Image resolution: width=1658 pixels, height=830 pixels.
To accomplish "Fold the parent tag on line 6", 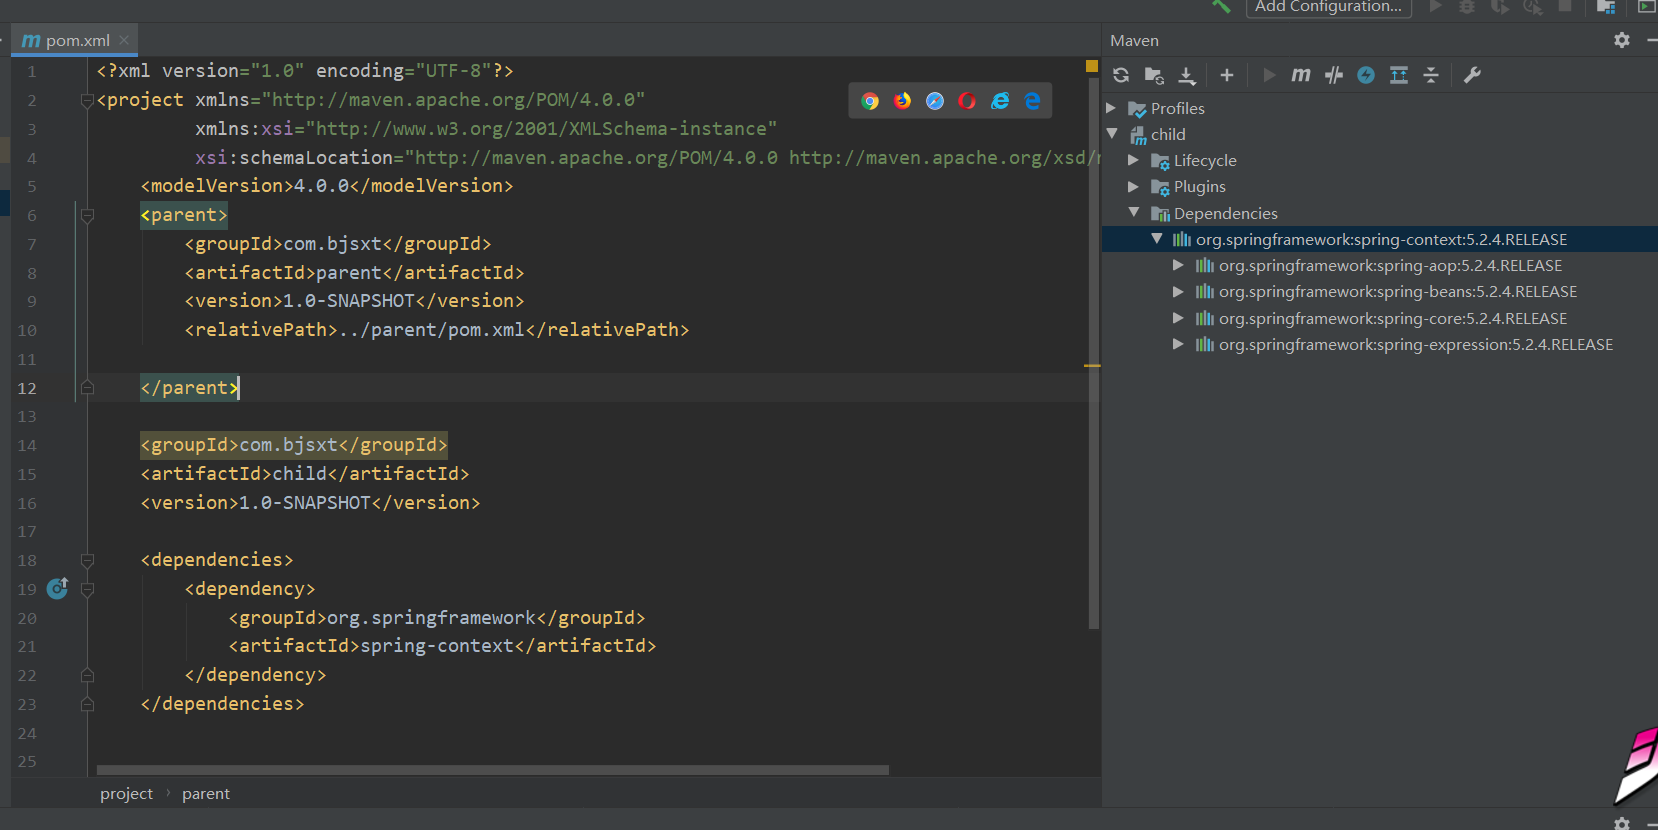I will pyautogui.click(x=87, y=215).
